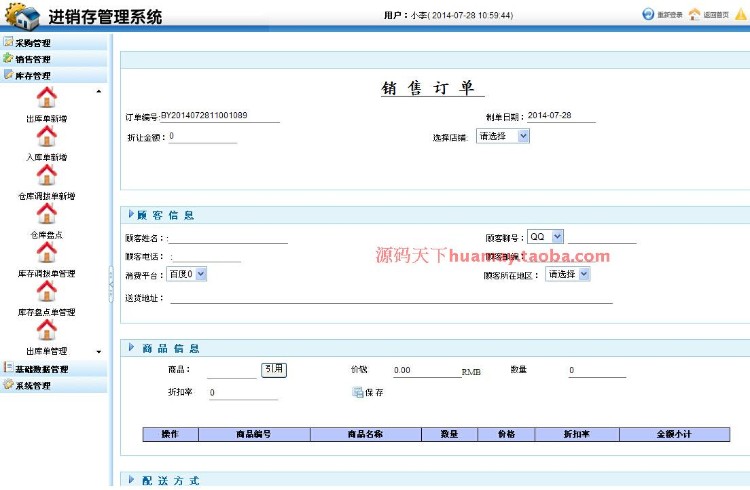Image resolution: width=750 pixels, height=490 pixels.
Task: Click the 库存调拨单管理 label
Action: (x=46, y=274)
